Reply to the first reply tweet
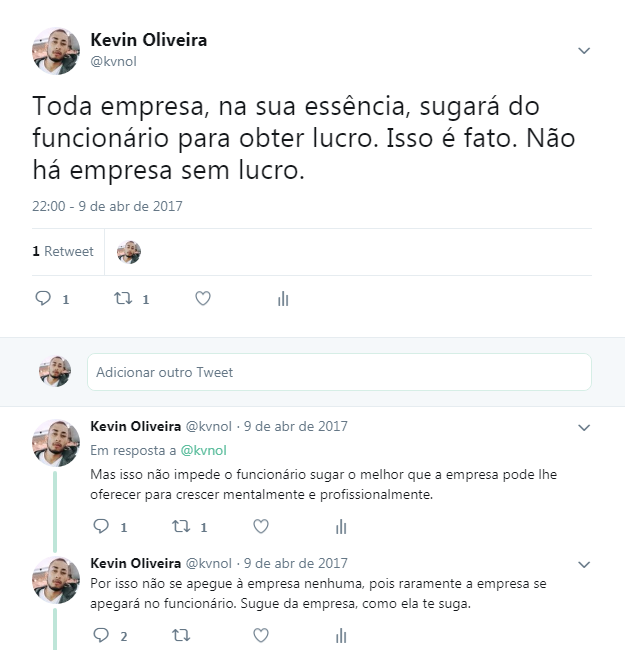The width and height of the screenshot is (625, 650). click(101, 526)
